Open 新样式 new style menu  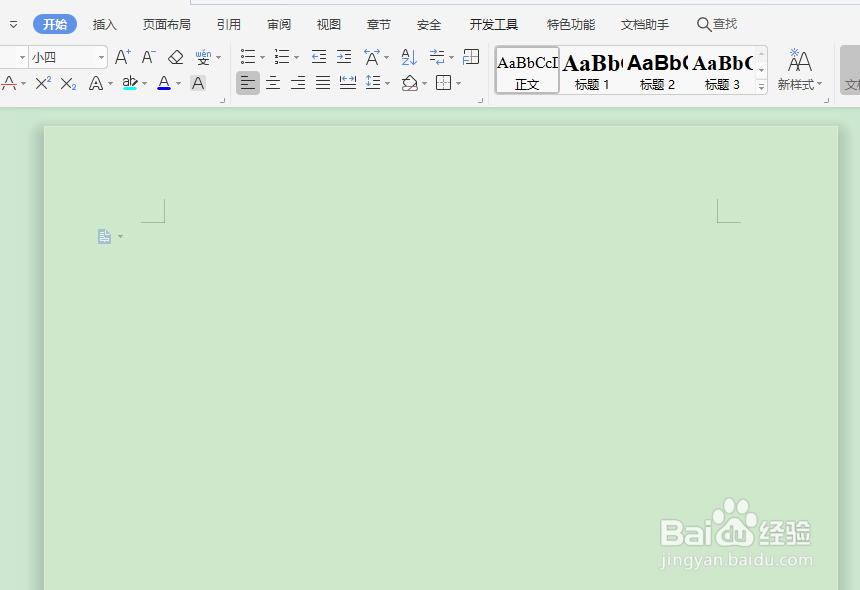(x=800, y=69)
